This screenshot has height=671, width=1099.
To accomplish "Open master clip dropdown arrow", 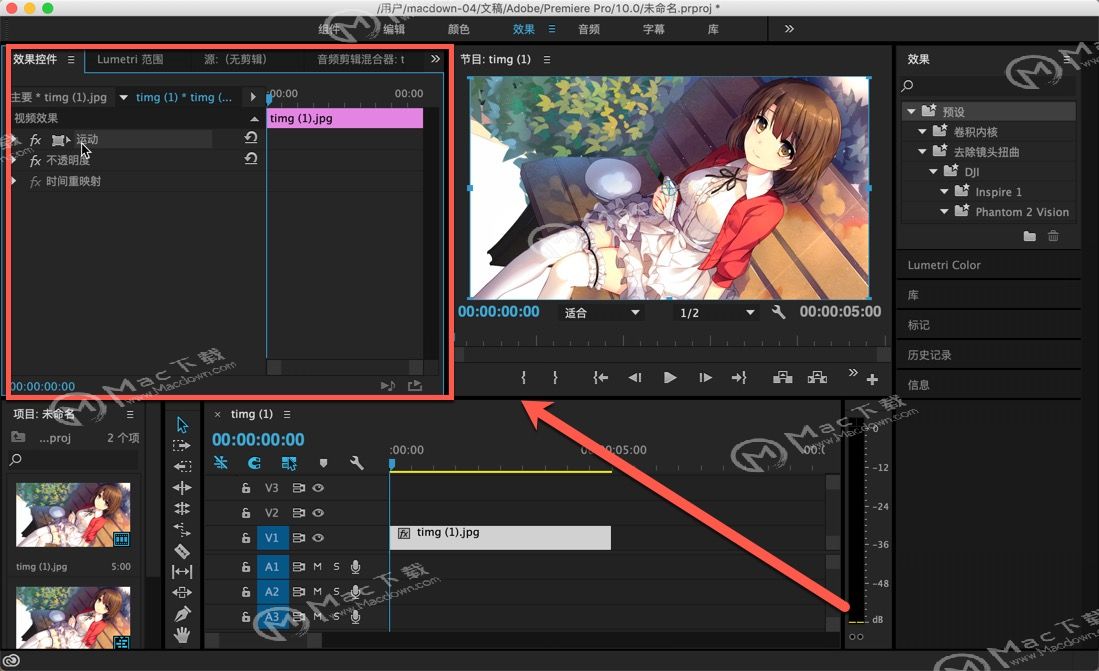I will 123,97.
